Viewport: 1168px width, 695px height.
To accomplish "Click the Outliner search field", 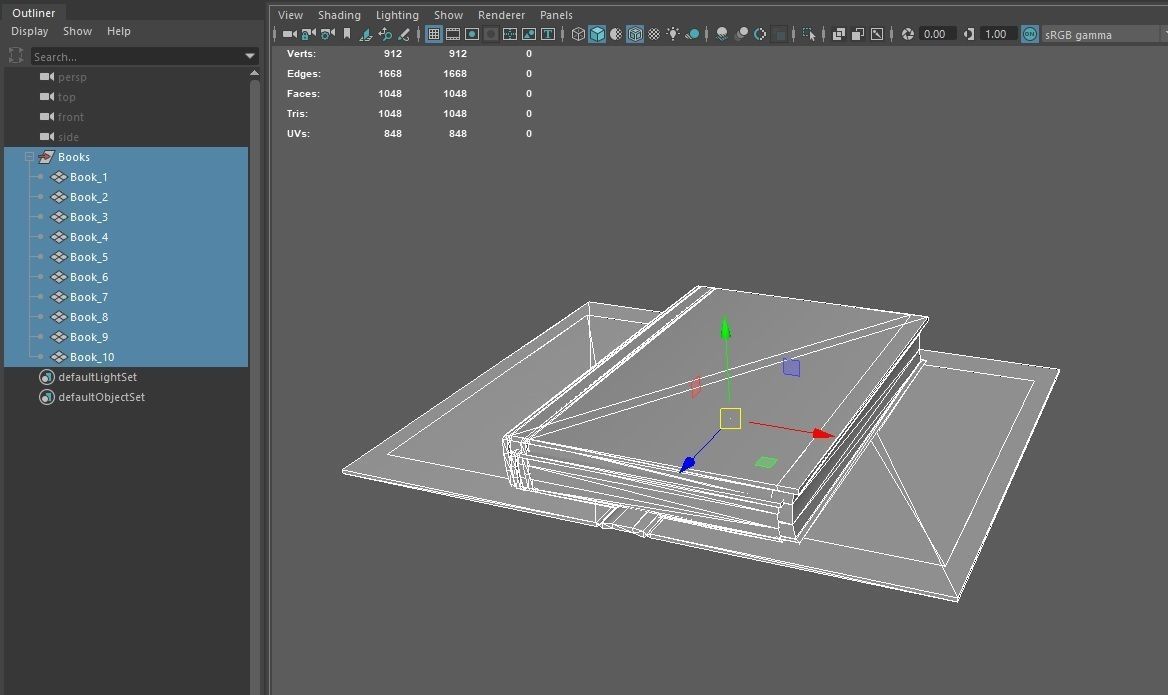I will click(x=137, y=57).
